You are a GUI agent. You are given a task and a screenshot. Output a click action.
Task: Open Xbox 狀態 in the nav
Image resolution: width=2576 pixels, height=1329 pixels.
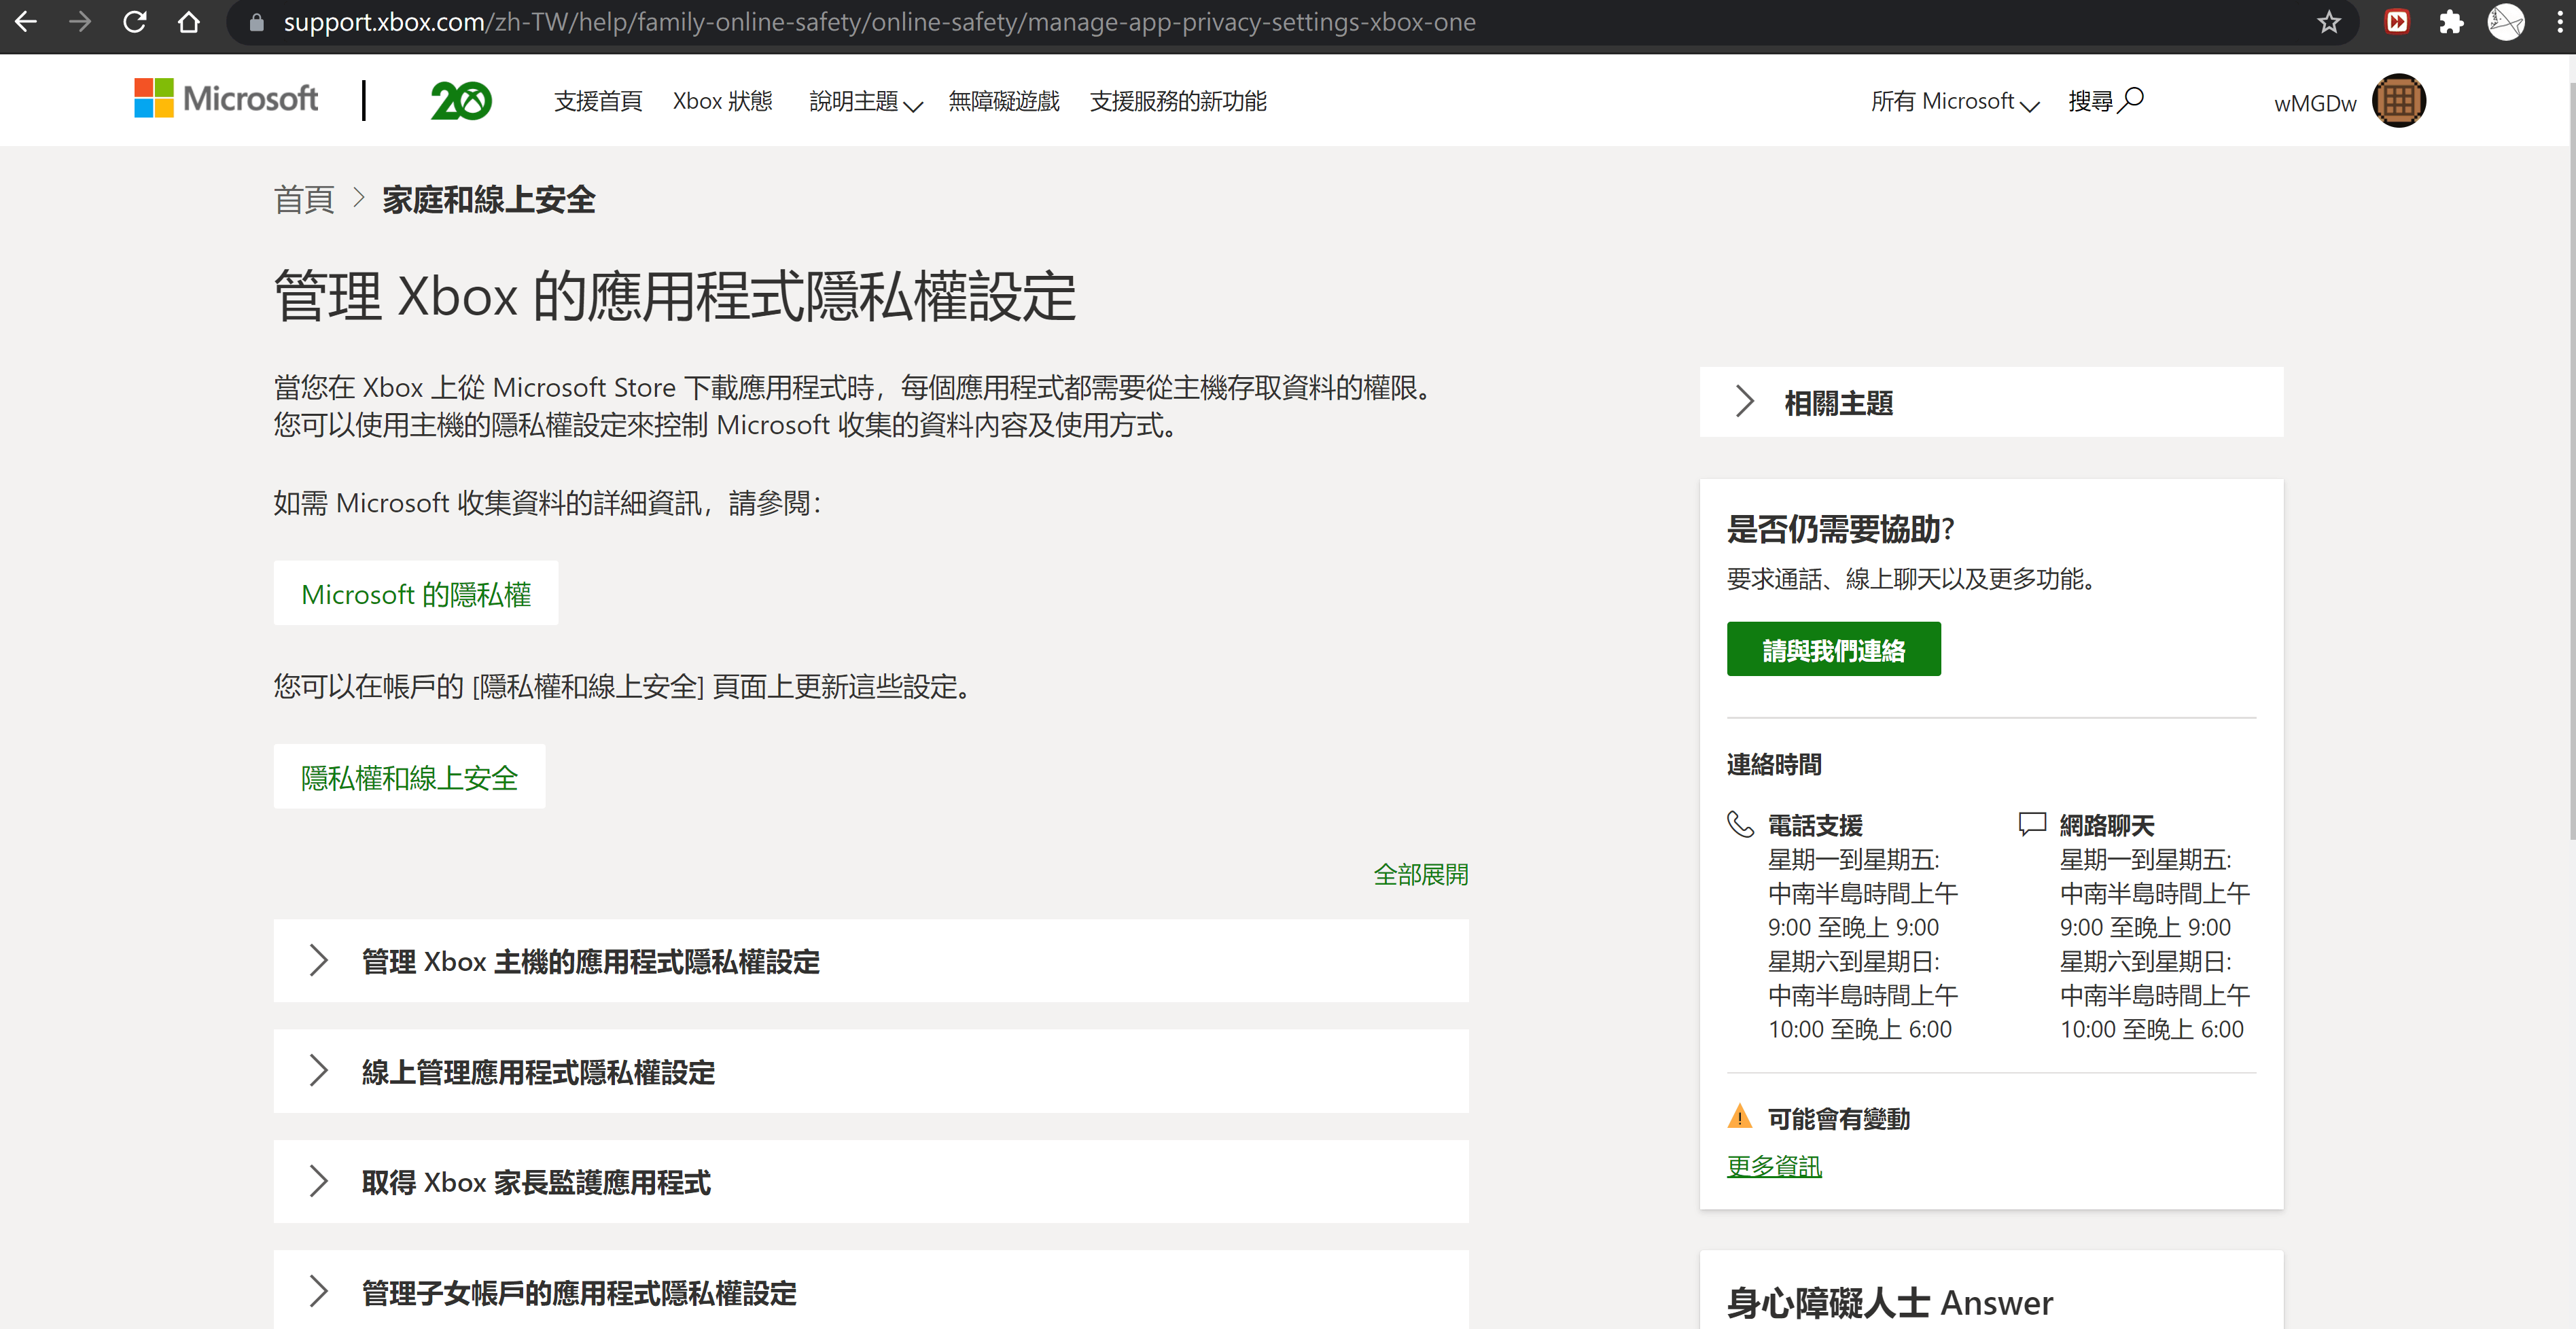pos(723,101)
